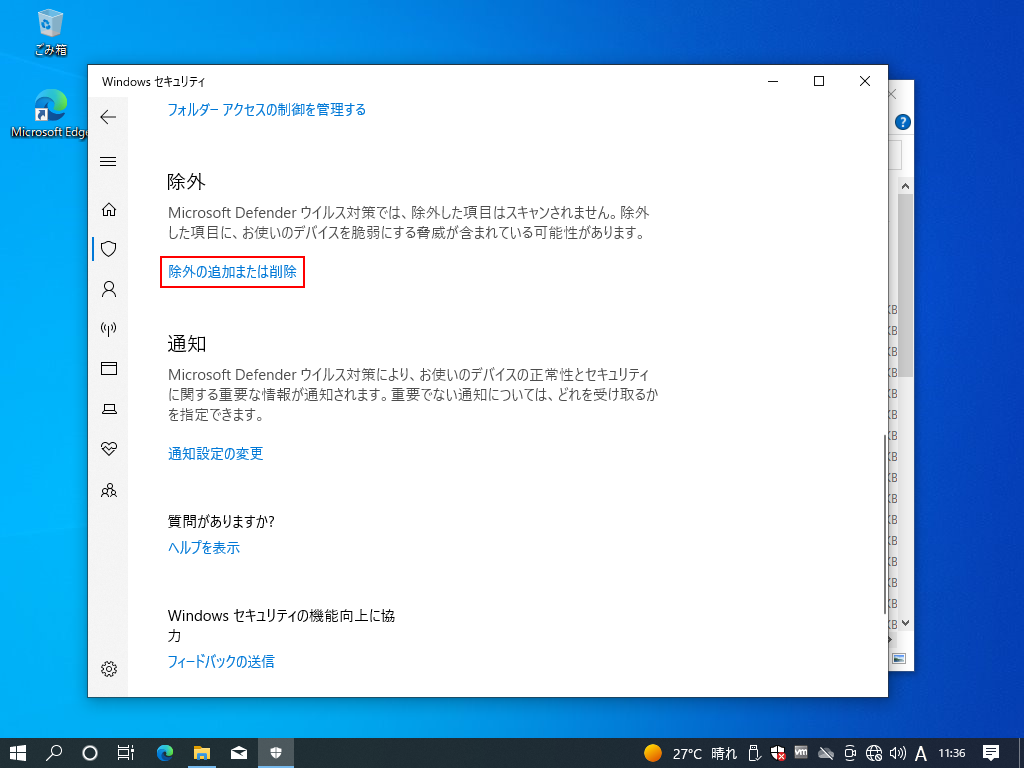
Task: Open Device security laptop icon
Action: tap(108, 409)
